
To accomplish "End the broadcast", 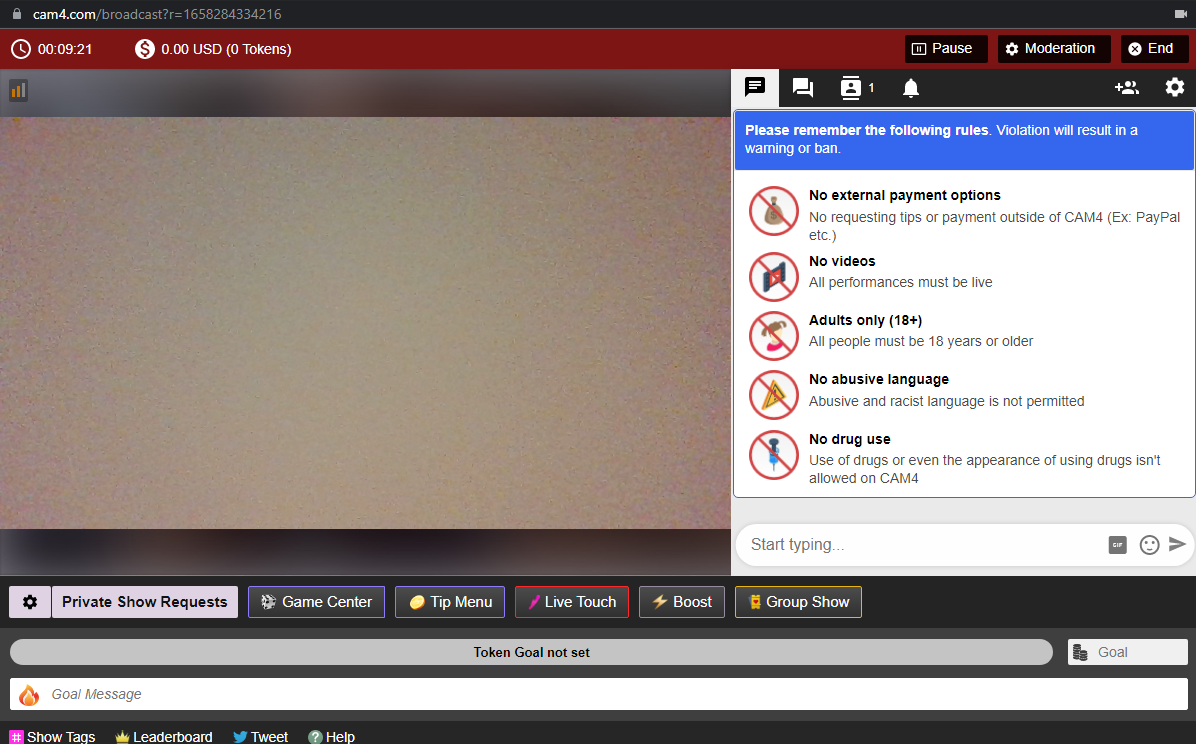I will coord(1154,49).
